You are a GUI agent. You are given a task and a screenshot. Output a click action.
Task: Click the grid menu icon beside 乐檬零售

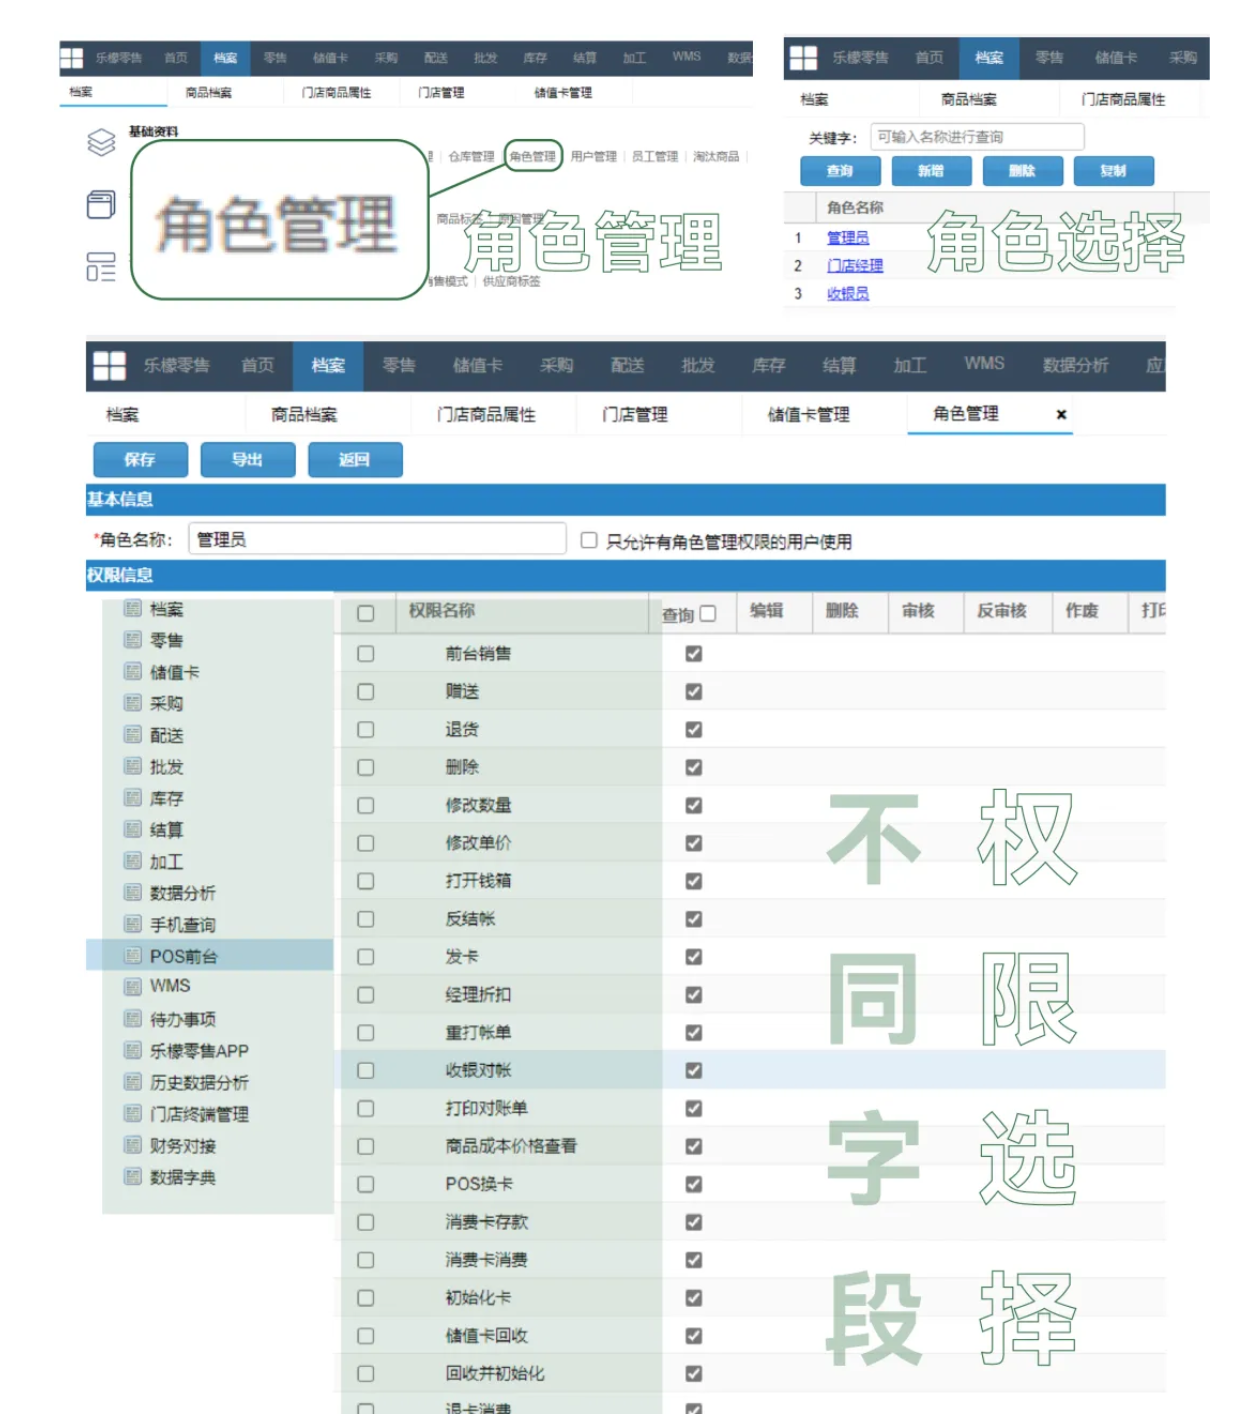point(109,366)
